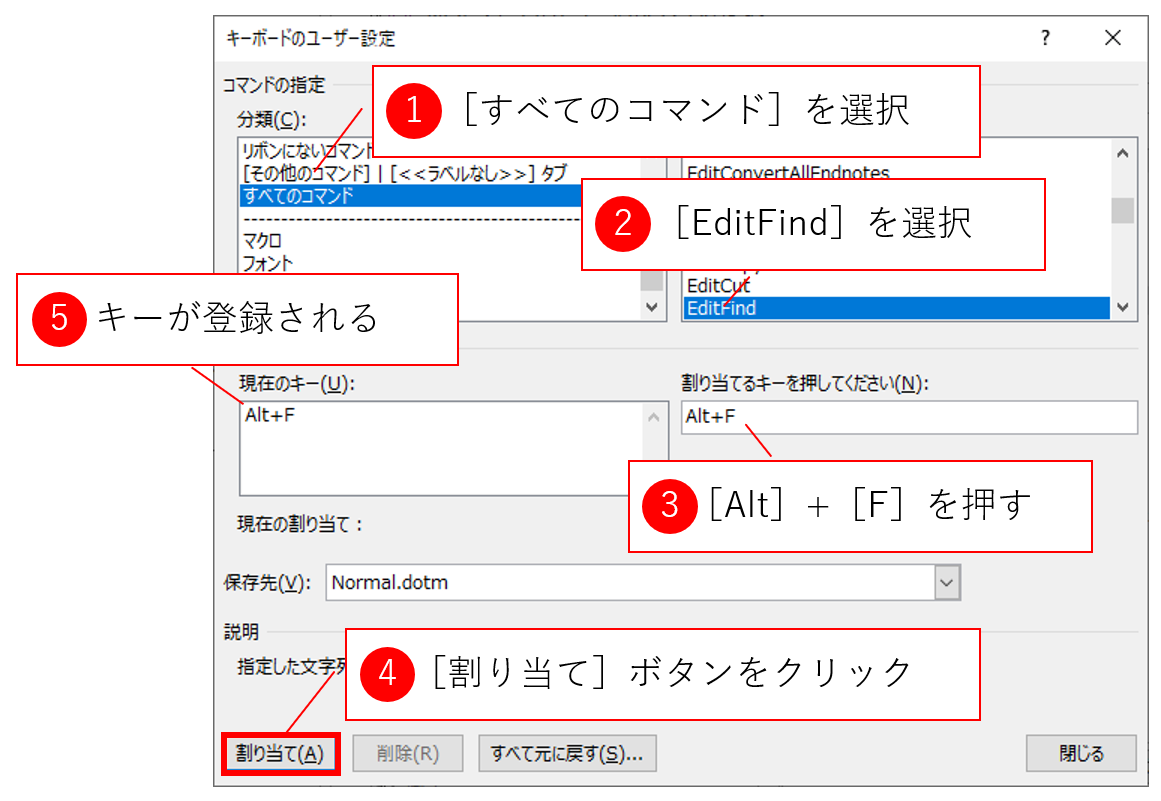This screenshot has width=1161, height=801.
Task: Pick フォント in the category list
Action: click(x=267, y=263)
